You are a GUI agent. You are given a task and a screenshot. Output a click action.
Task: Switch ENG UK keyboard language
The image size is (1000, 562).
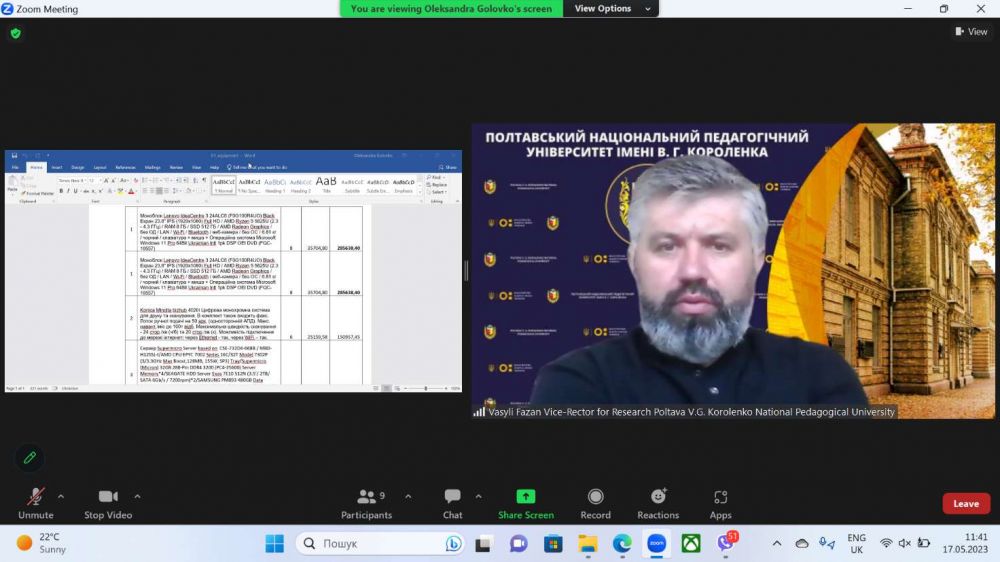pyautogui.click(x=856, y=543)
